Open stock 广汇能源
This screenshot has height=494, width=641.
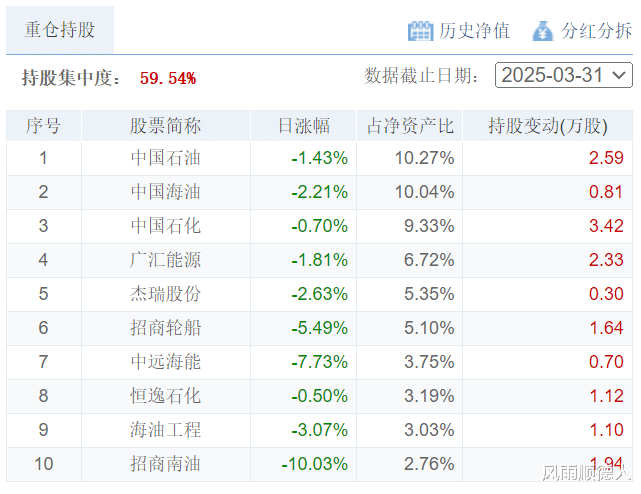(166, 260)
